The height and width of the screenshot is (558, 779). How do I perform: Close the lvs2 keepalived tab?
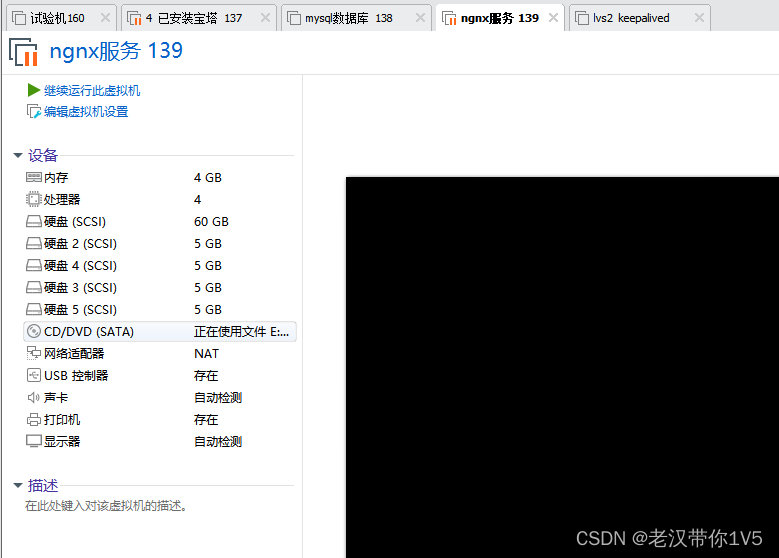700,18
